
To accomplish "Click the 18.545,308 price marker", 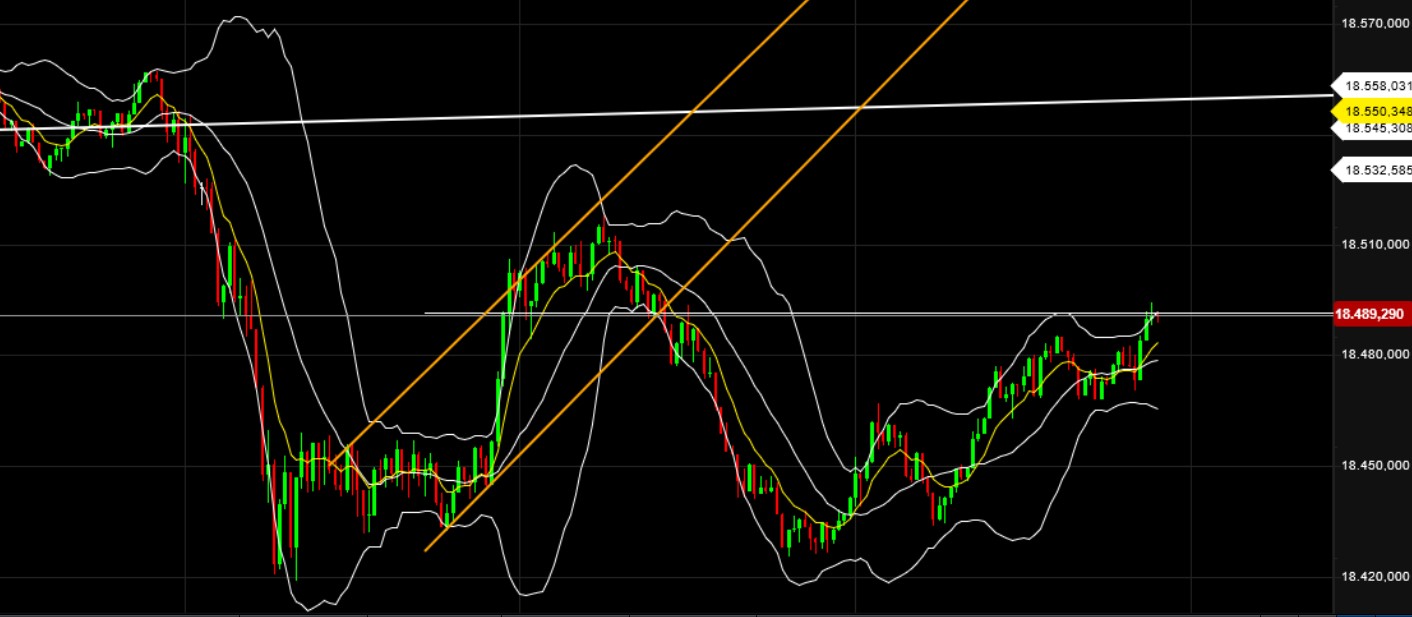I will [x=1372, y=128].
